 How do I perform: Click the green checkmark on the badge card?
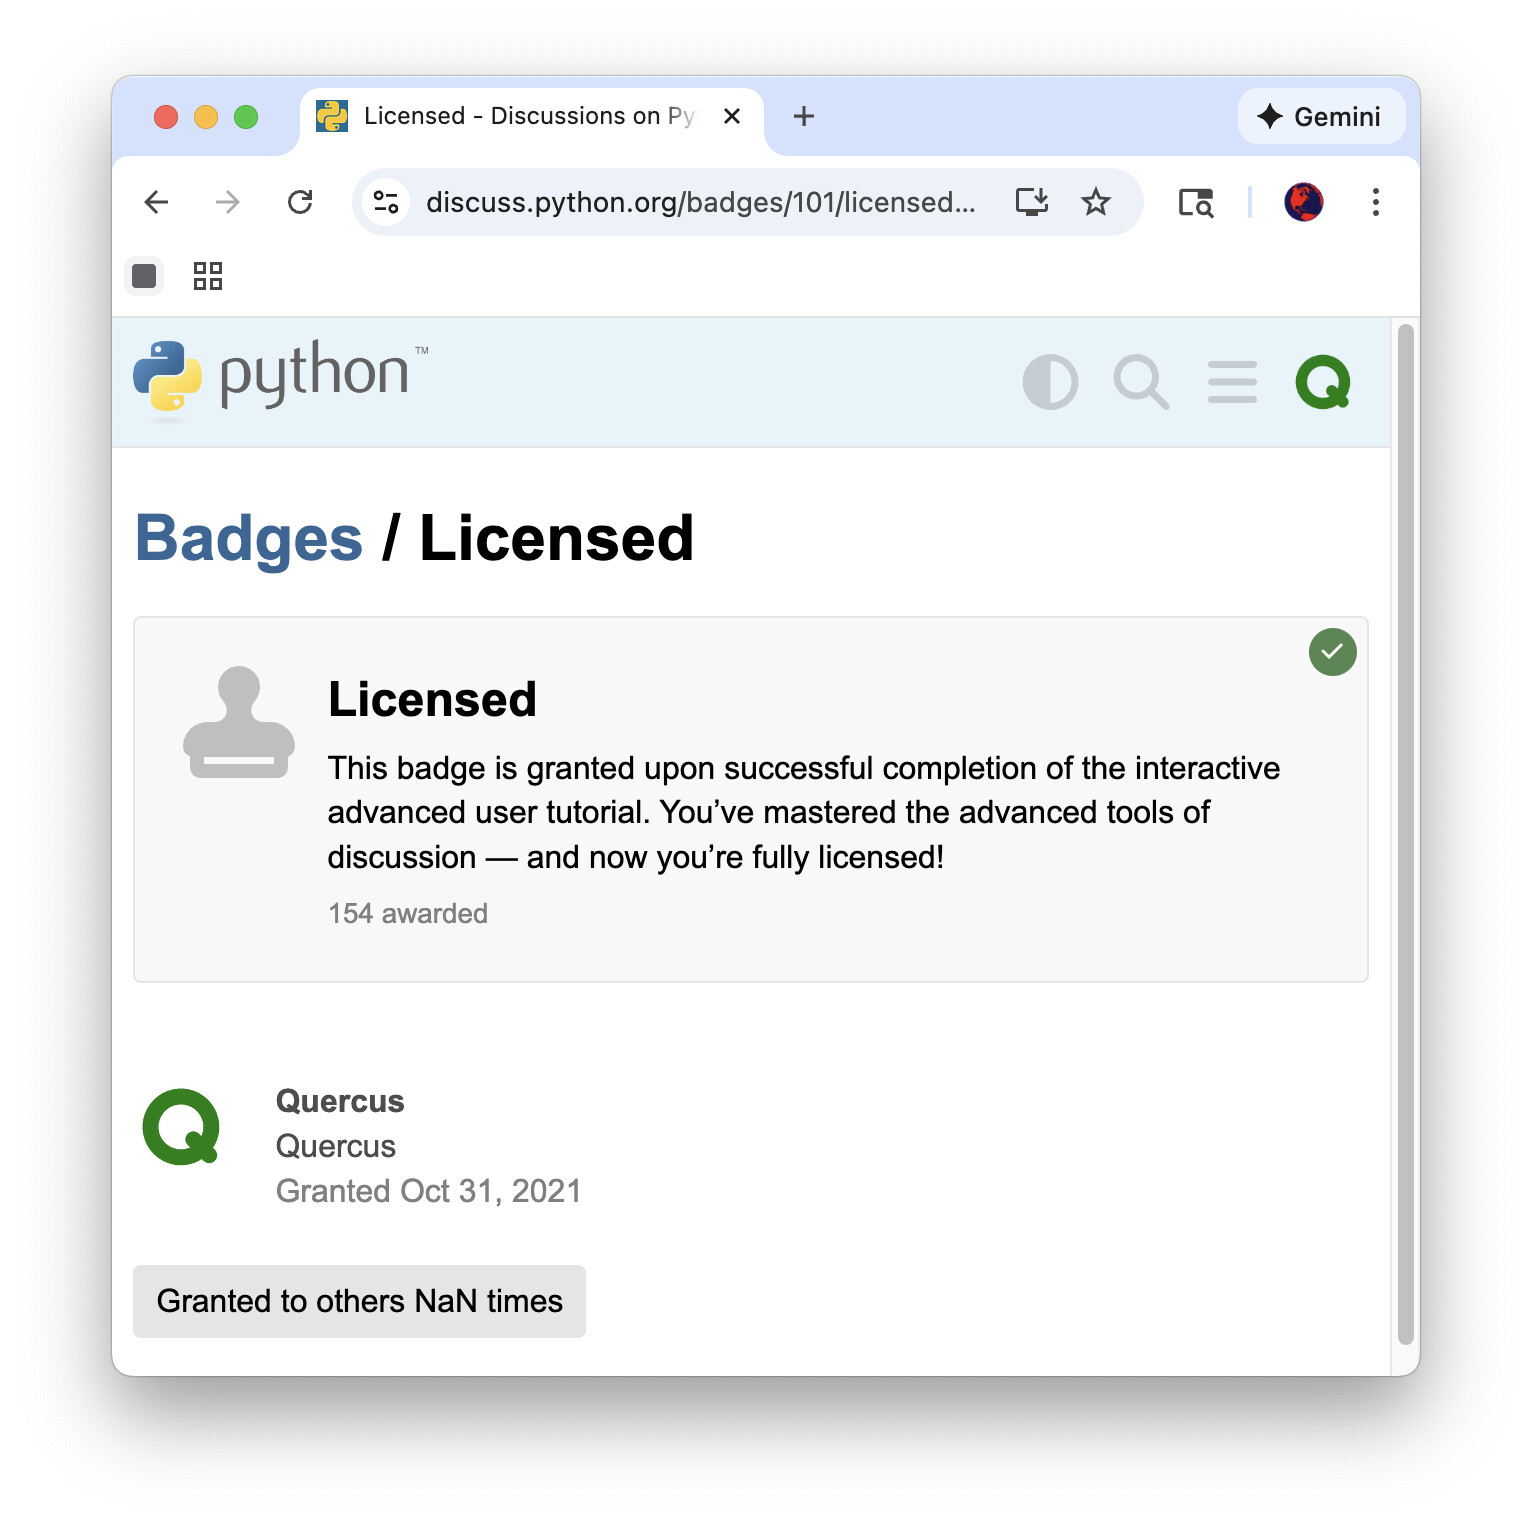[1332, 652]
